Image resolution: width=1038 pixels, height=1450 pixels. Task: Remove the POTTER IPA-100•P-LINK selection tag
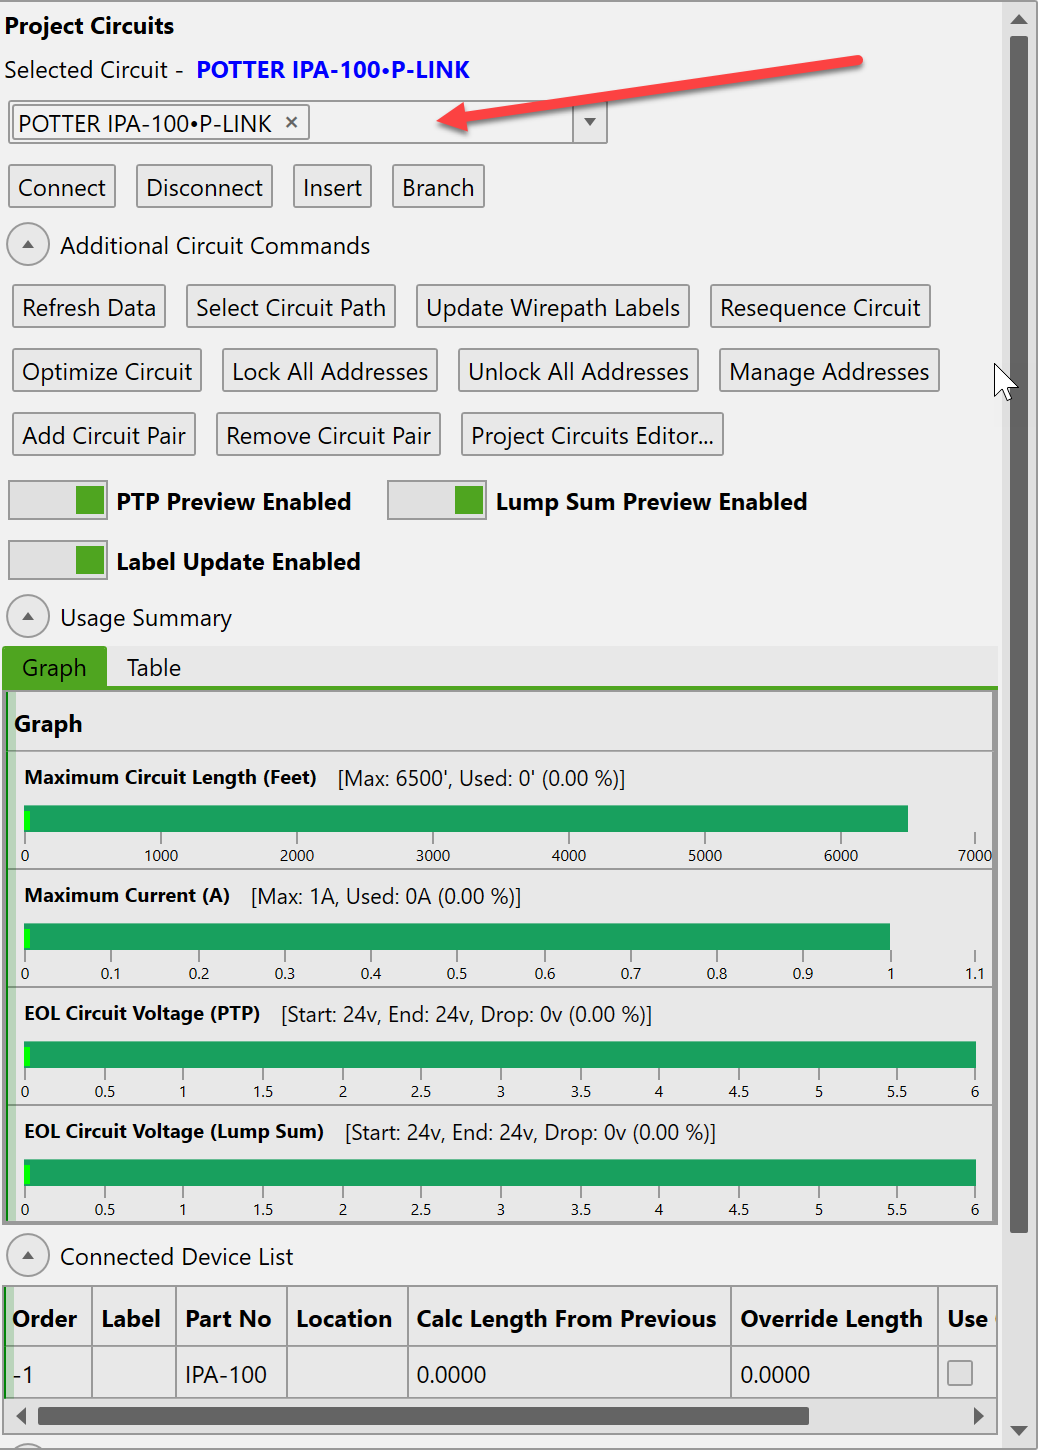291,122
